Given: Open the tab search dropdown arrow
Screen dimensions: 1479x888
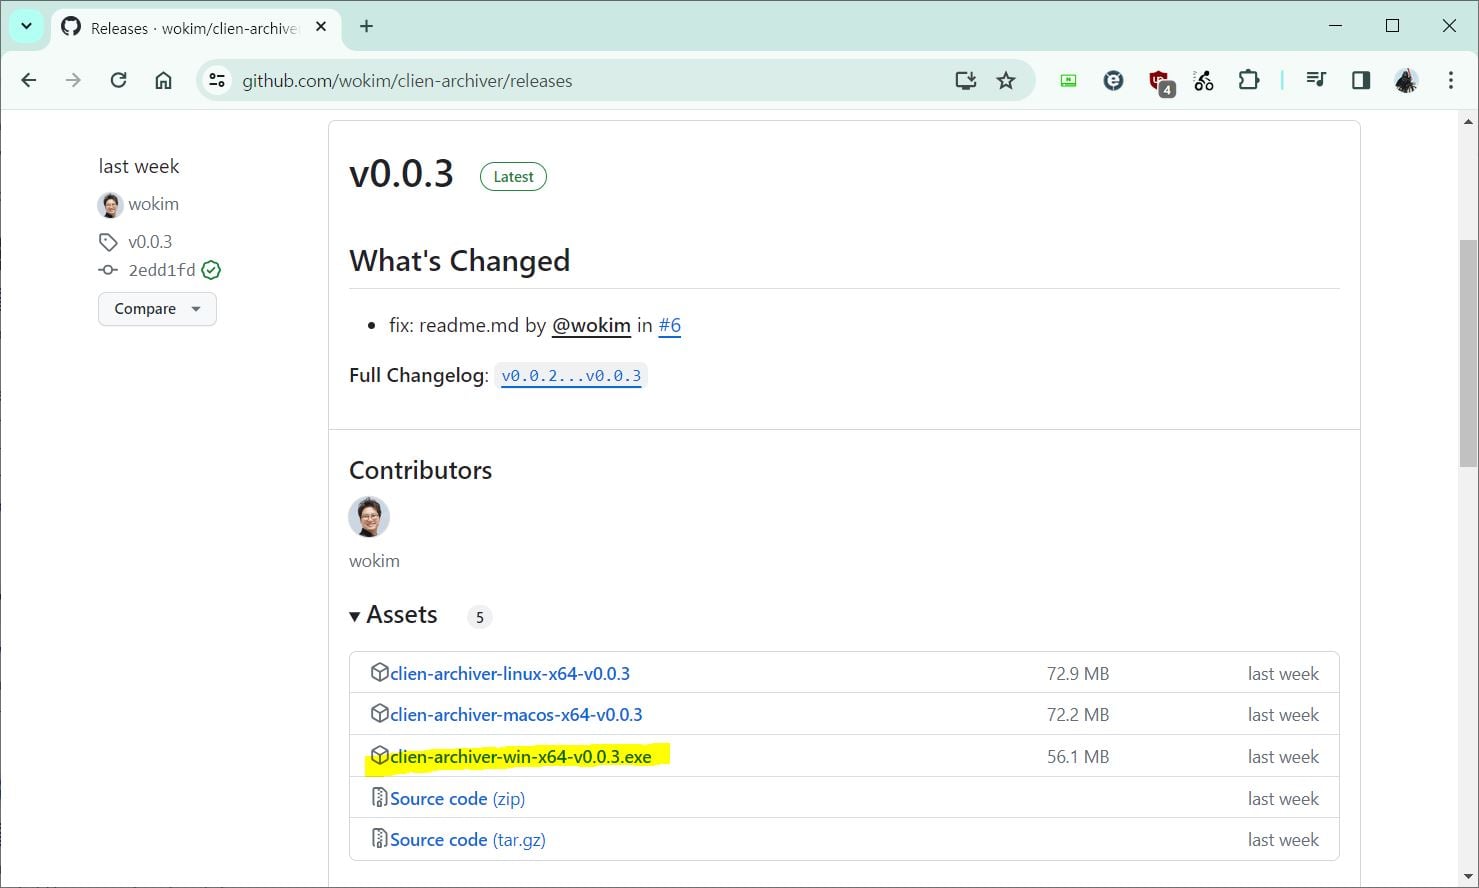Looking at the screenshot, I should (26, 26).
